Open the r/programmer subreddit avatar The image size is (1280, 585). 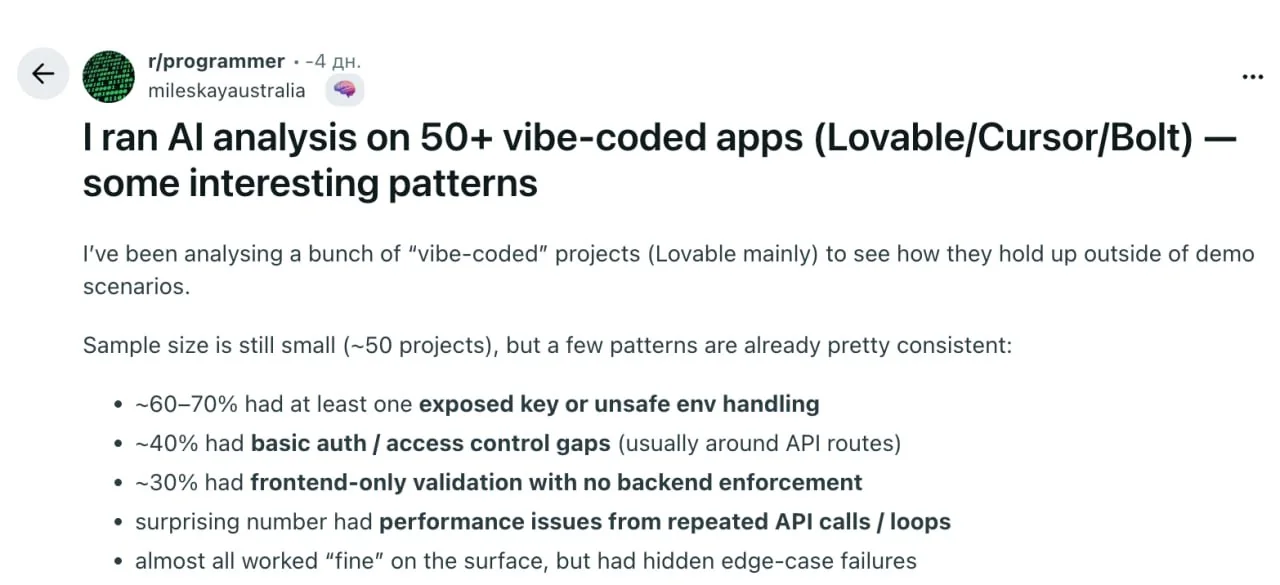108,76
